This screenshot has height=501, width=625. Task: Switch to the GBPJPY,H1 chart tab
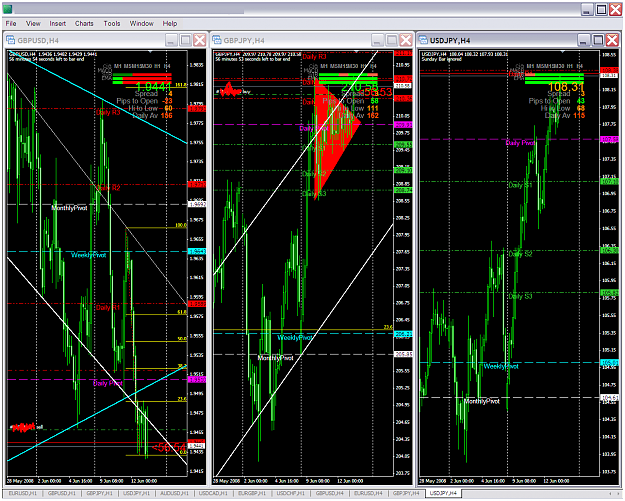[100, 493]
